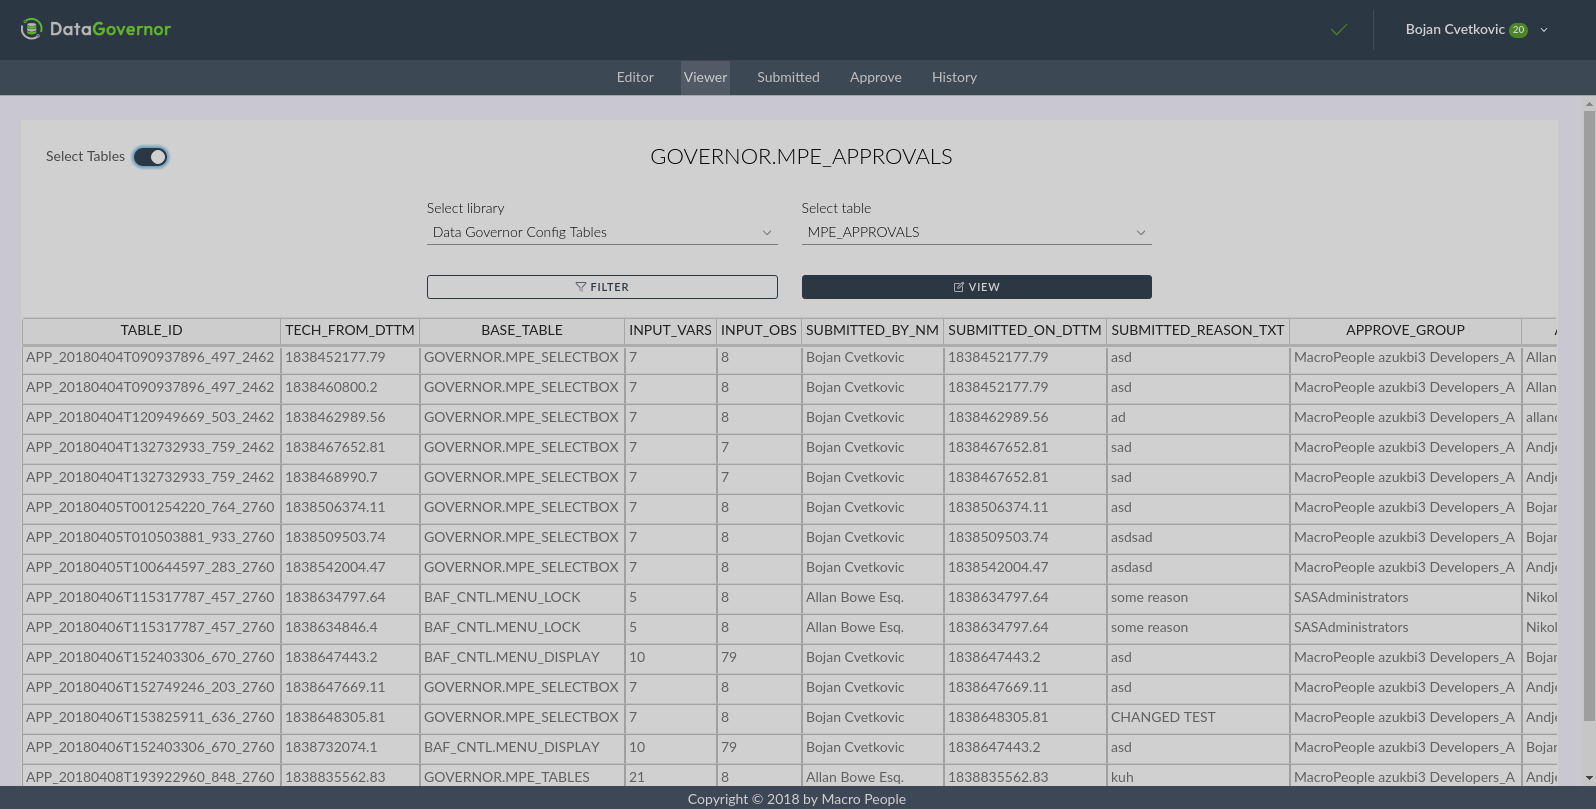1596x809 pixels.
Task: Open the Submitted tab
Action: 788,77
